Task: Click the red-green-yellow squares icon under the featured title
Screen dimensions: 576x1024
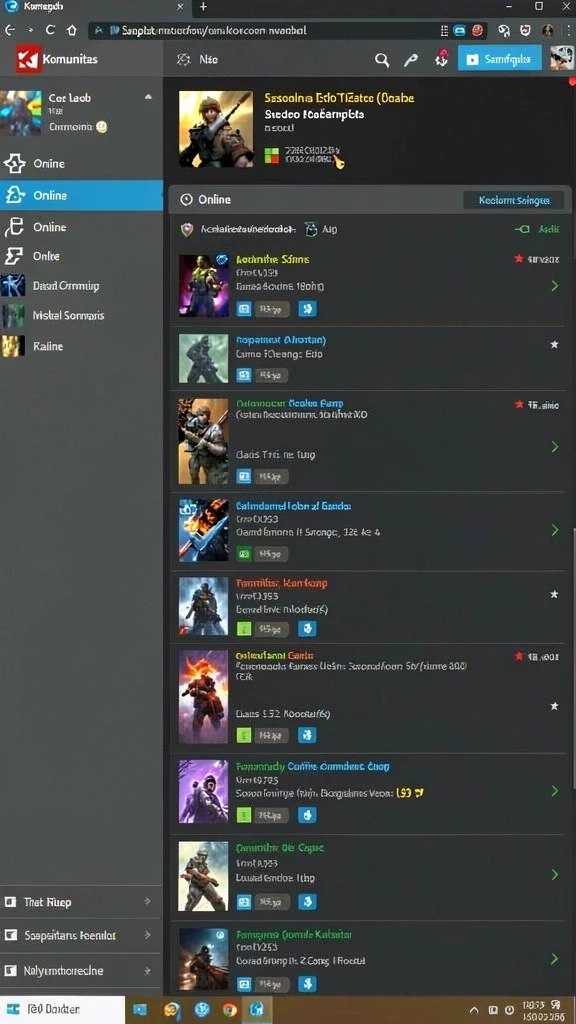Action: [271, 156]
